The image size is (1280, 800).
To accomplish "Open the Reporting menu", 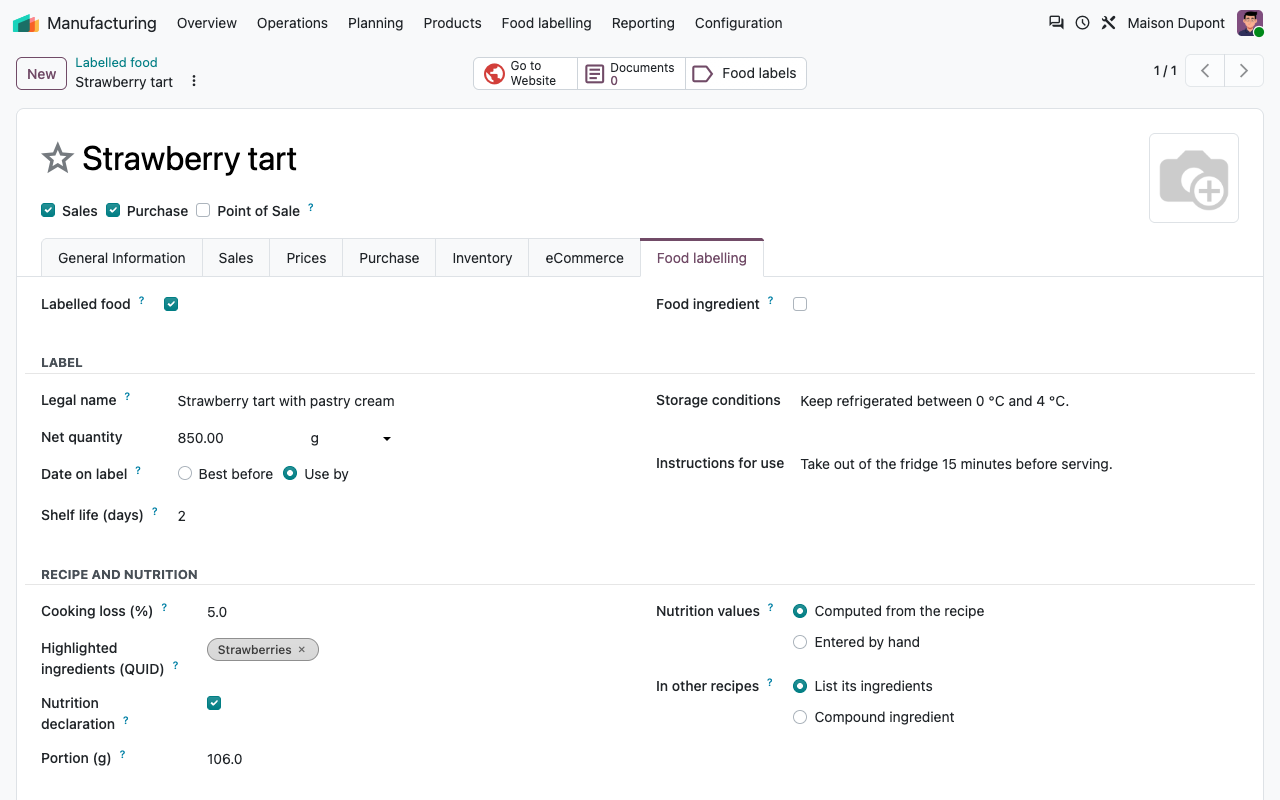I will pyautogui.click(x=643, y=23).
